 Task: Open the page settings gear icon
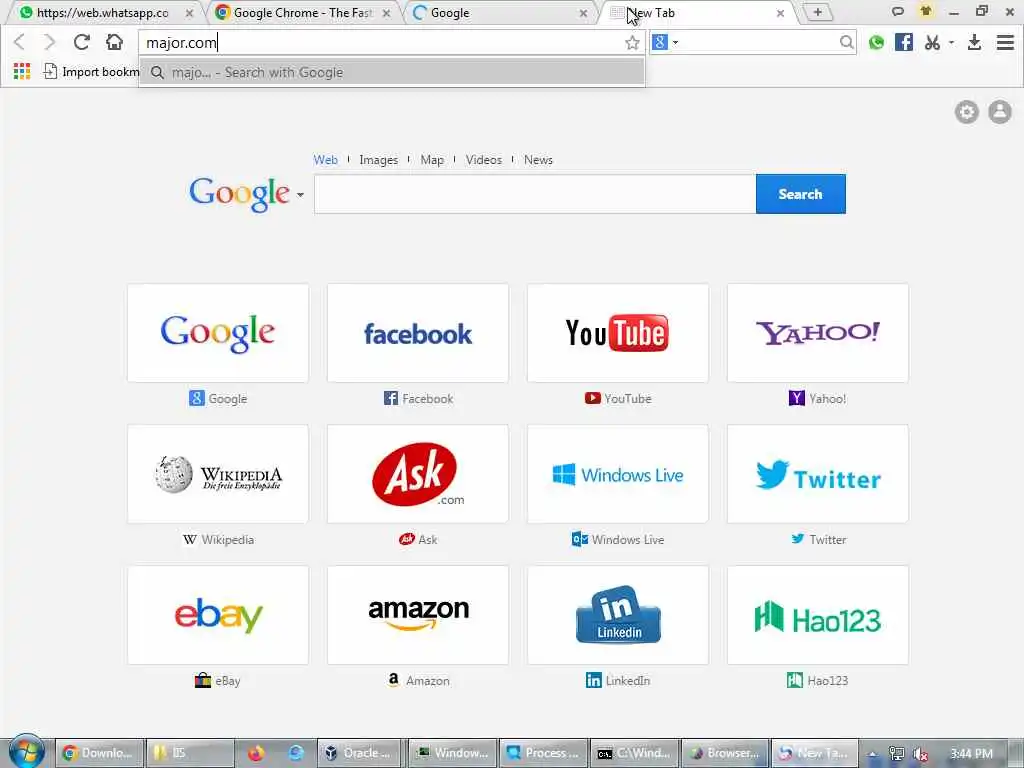click(967, 112)
